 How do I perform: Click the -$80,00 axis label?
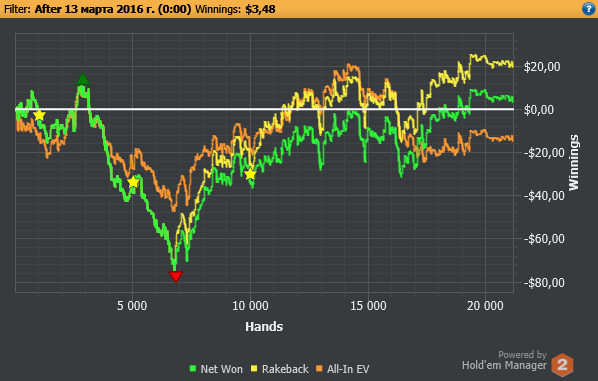[x=544, y=283]
